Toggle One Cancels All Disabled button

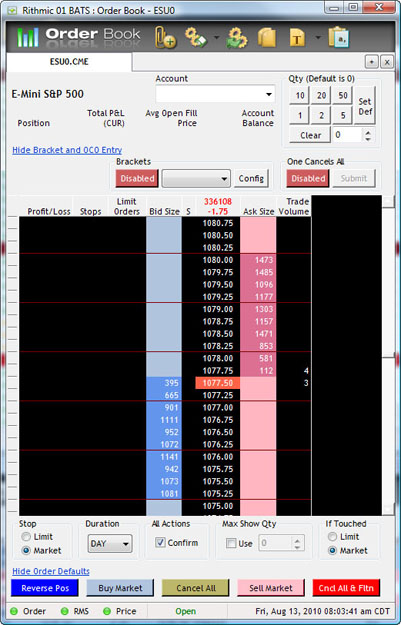308,178
